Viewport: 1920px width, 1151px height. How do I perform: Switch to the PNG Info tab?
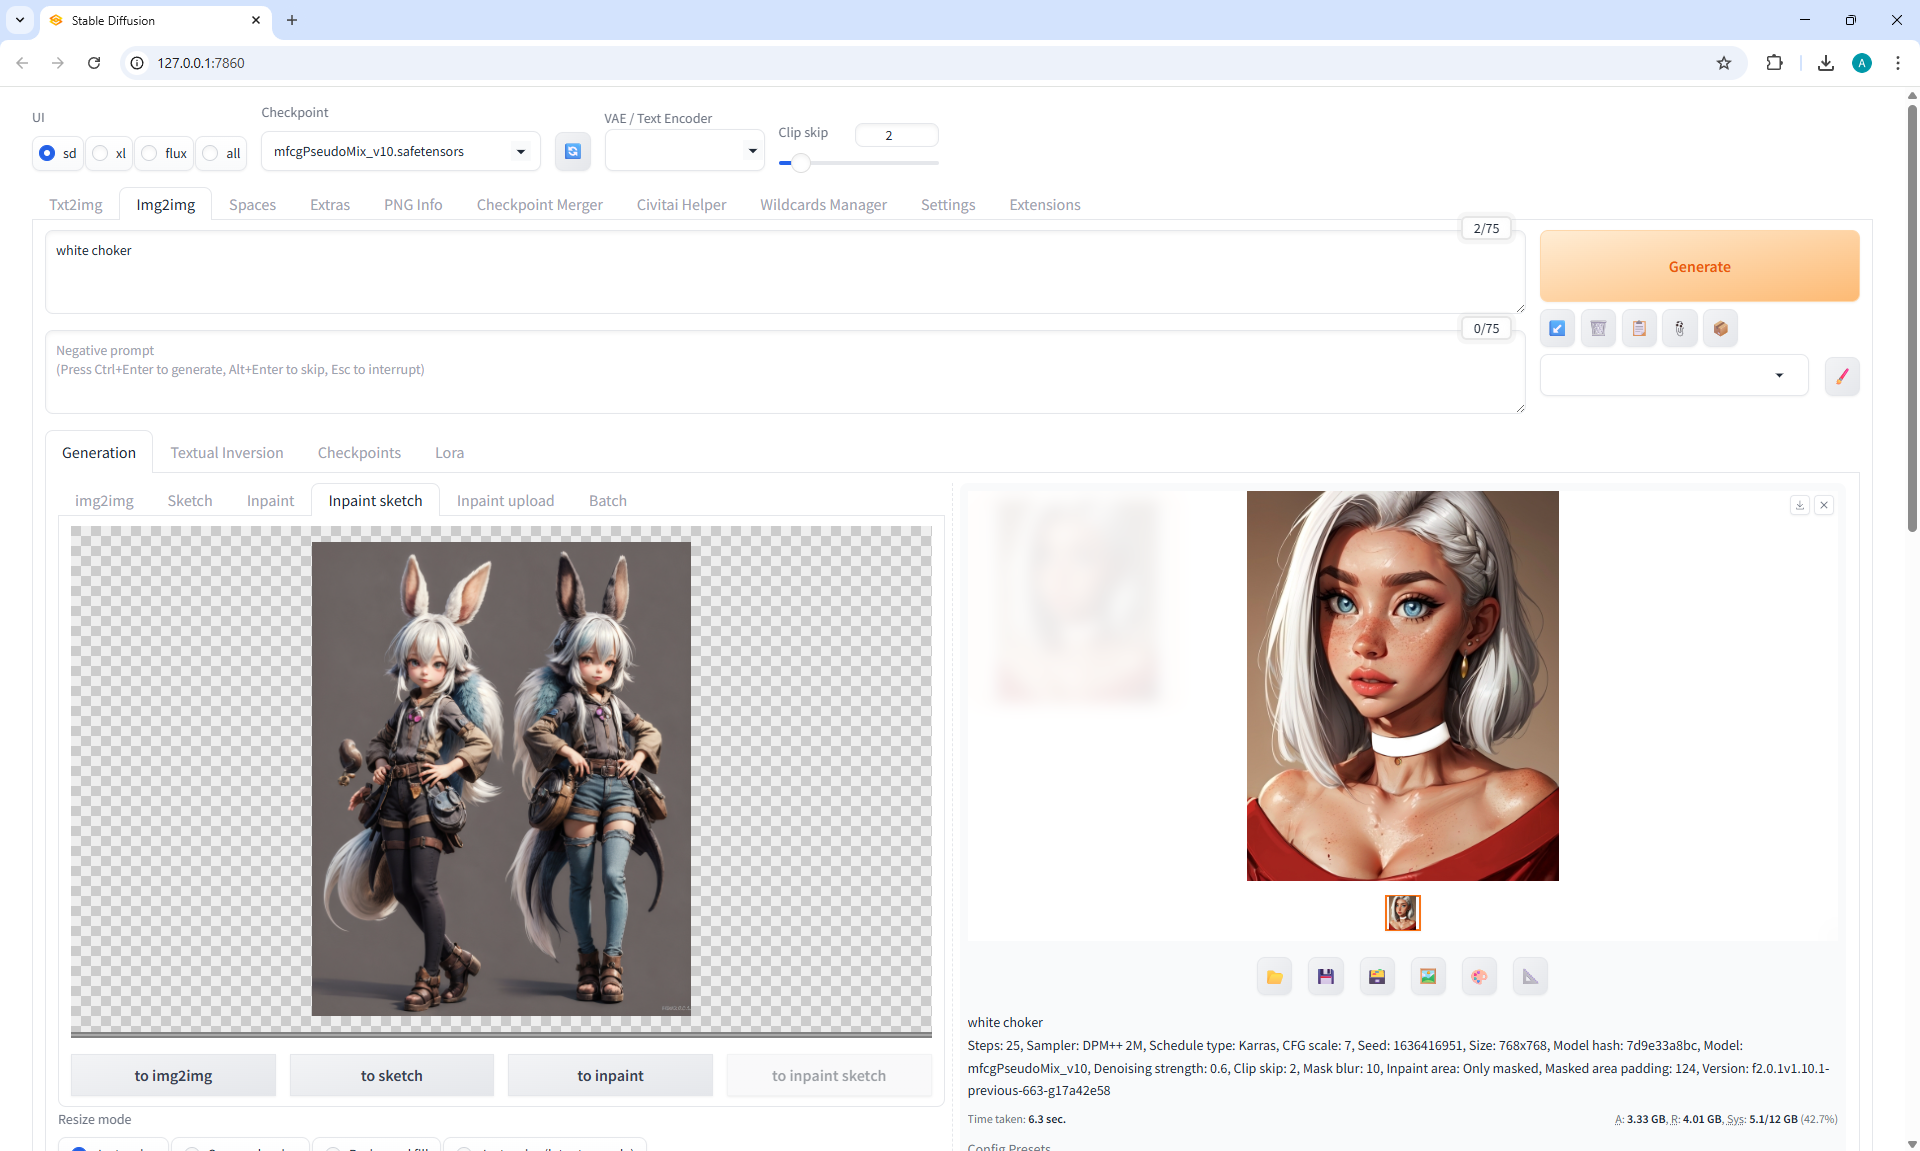pyautogui.click(x=413, y=205)
